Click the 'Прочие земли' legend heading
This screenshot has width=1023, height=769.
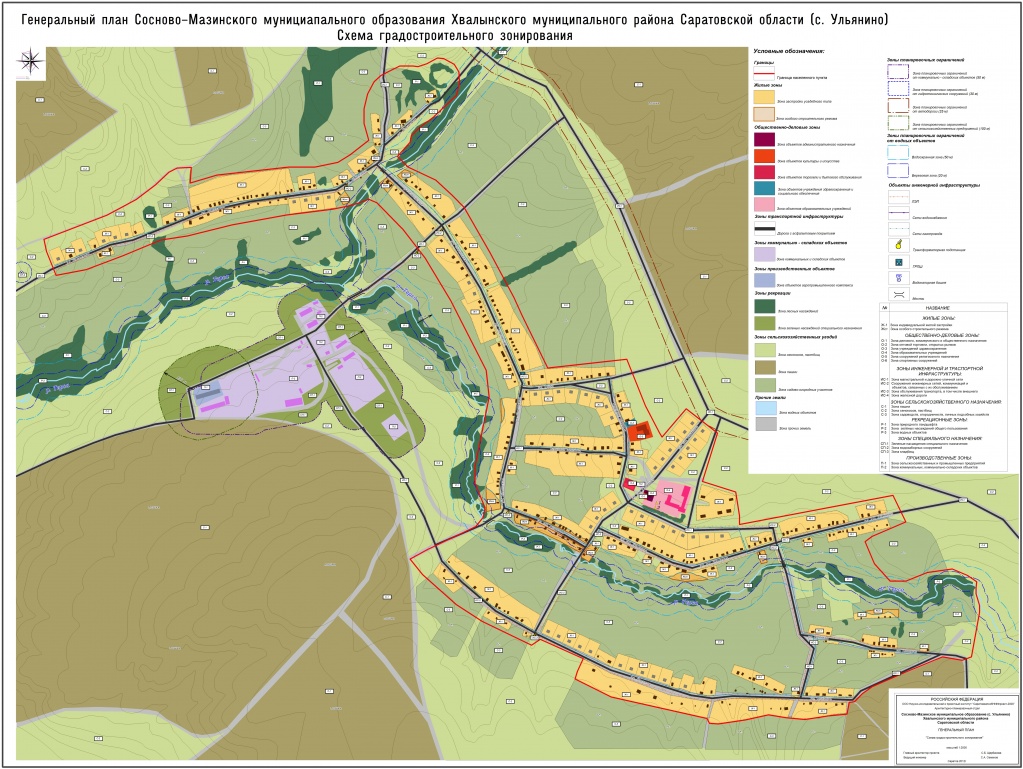coord(769,396)
